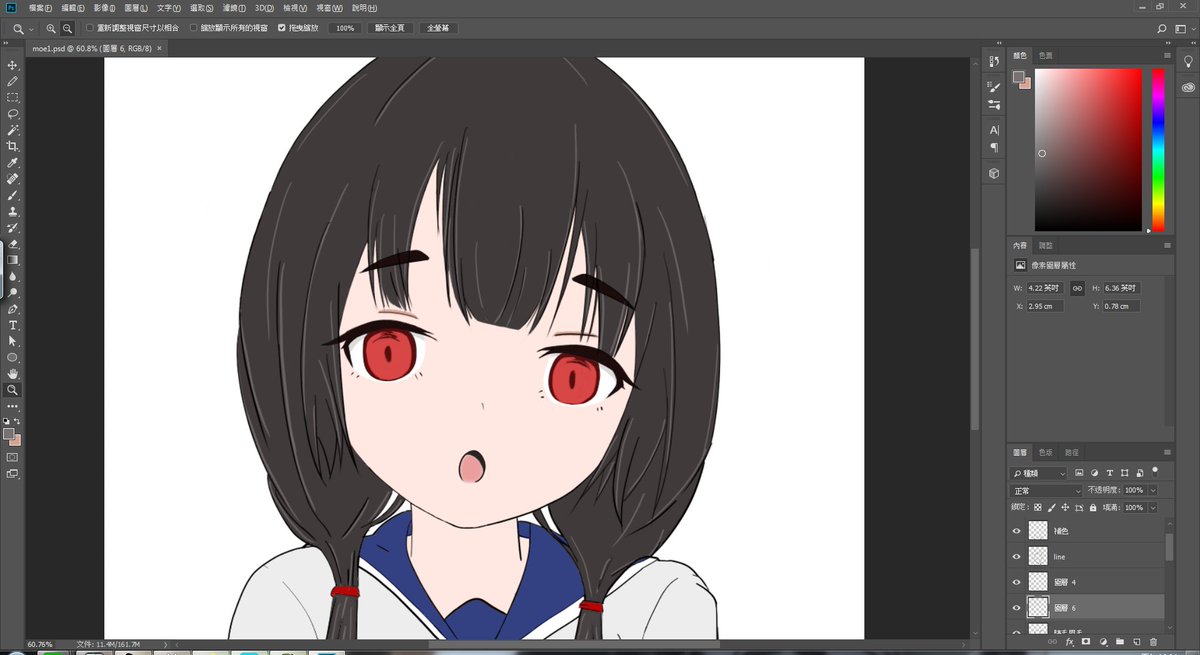Viewport: 1200px width, 655px height.
Task: Click the rainbow hue slider bar
Action: [1158, 150]
